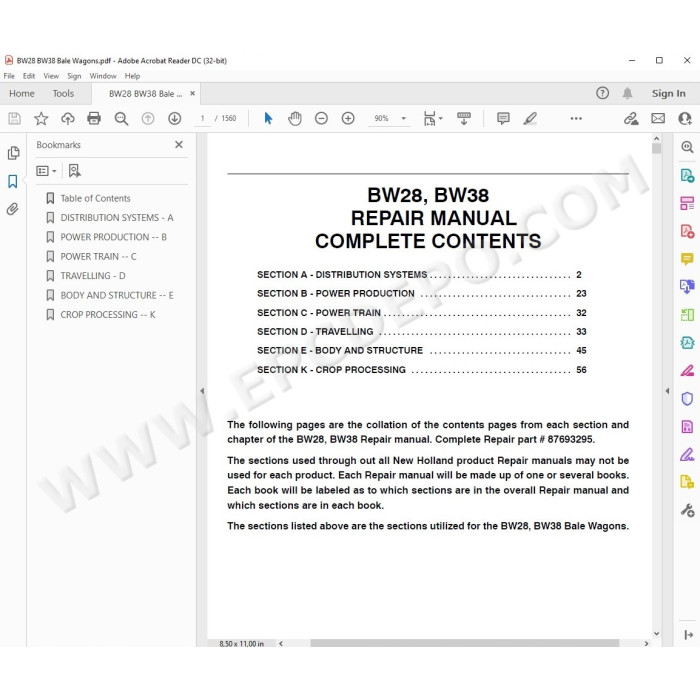Star this file with the bookmark star icon
Image resolution: width=700 pixels, height=700 pixels.
[x=41, y=118]
